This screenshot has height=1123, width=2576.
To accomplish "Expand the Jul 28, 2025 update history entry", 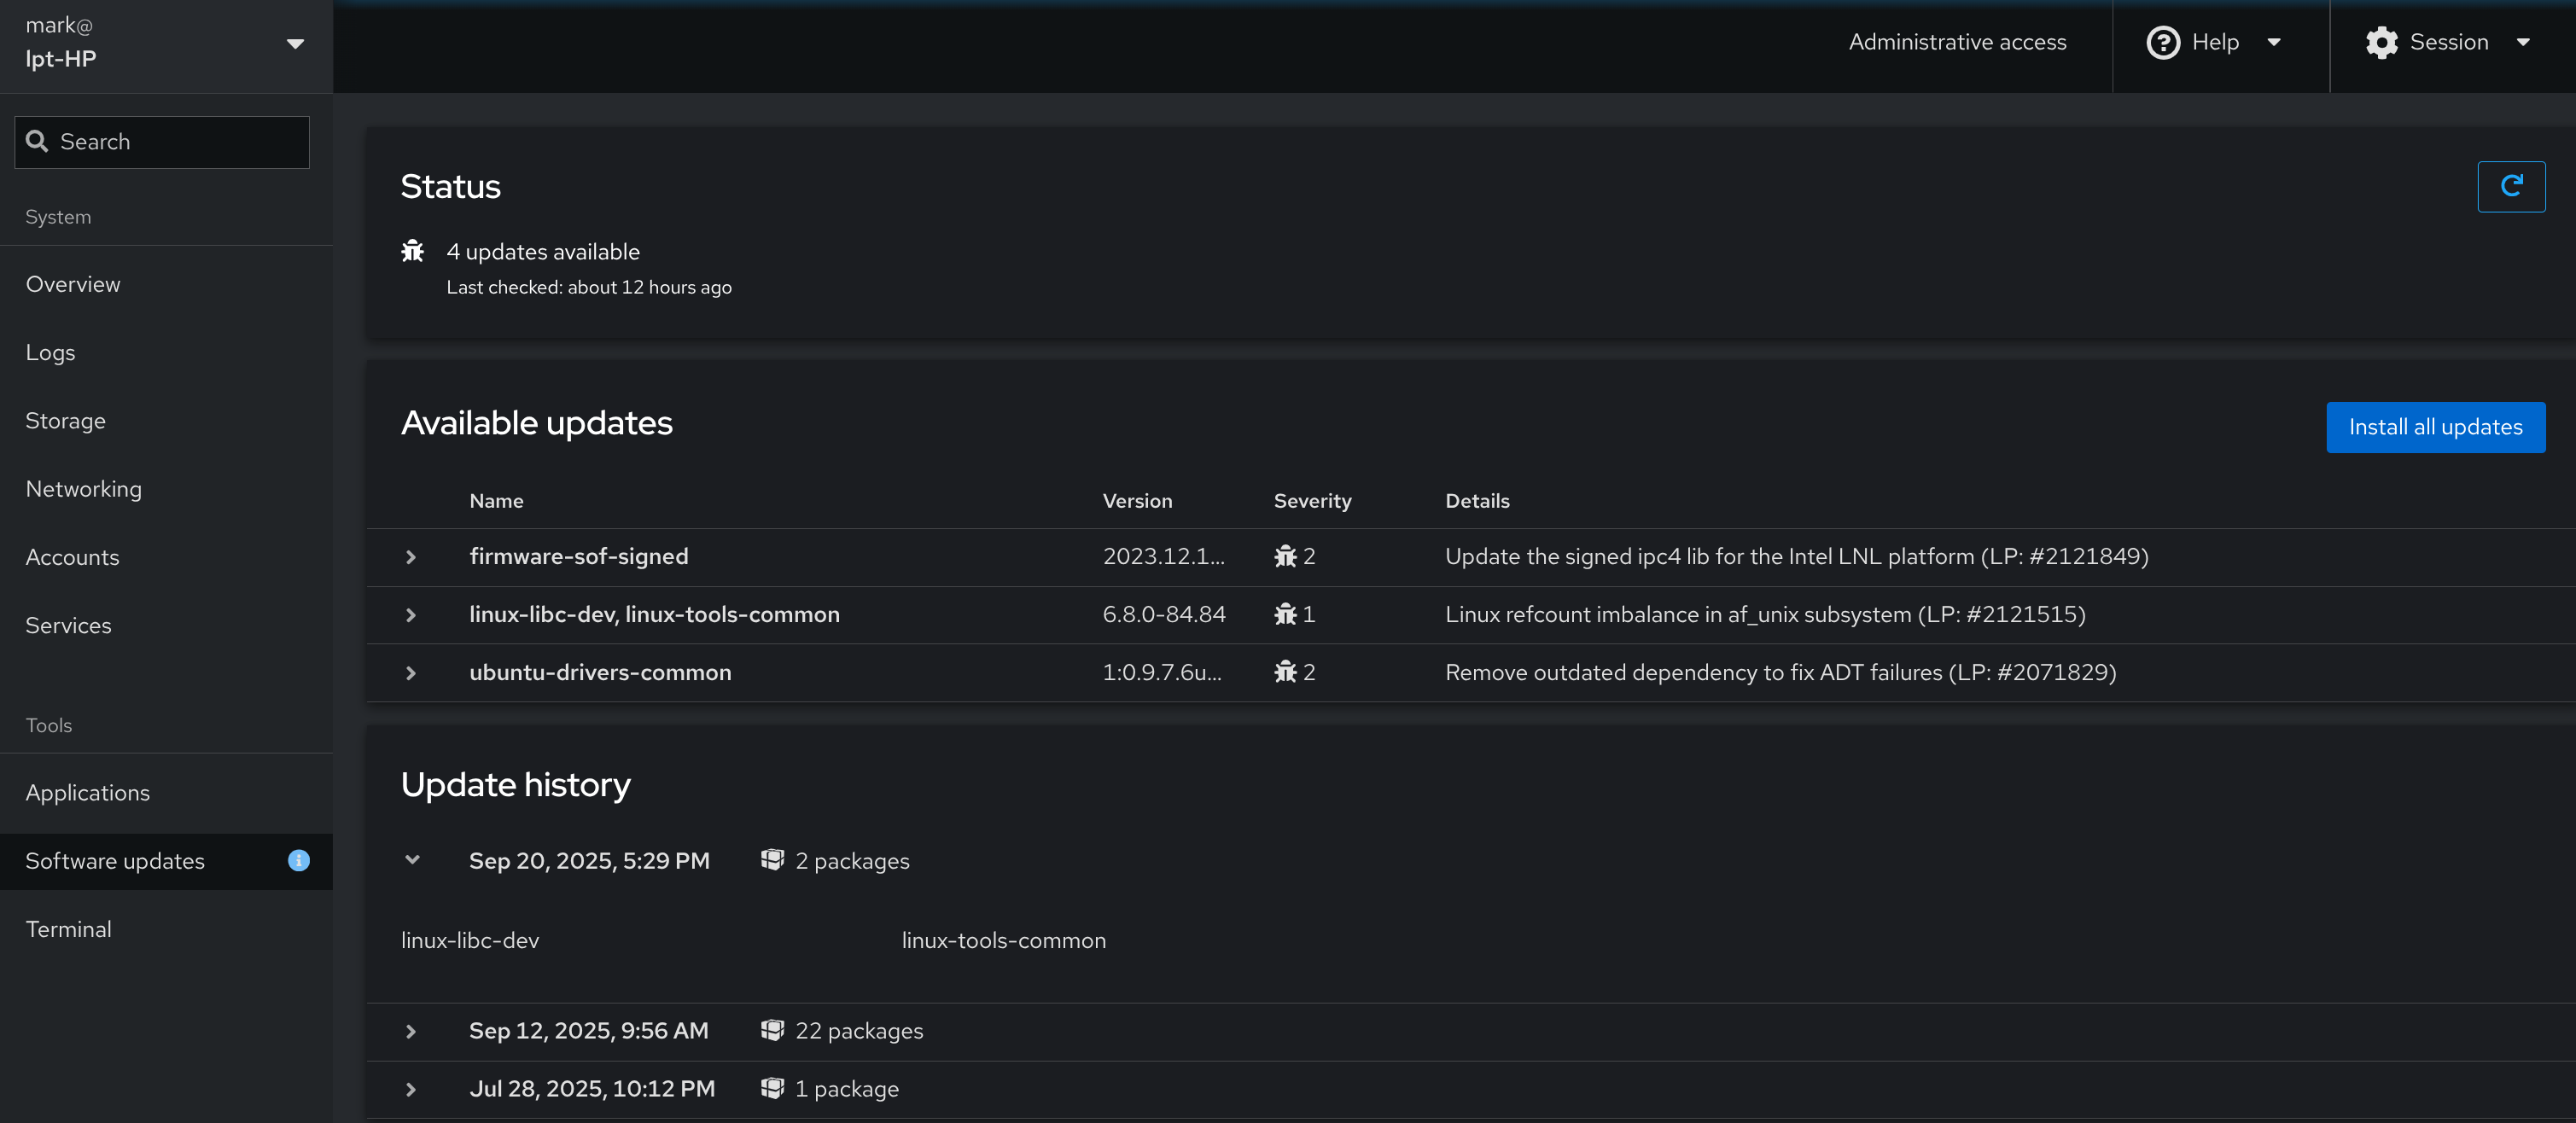I will click(410, 1090).
